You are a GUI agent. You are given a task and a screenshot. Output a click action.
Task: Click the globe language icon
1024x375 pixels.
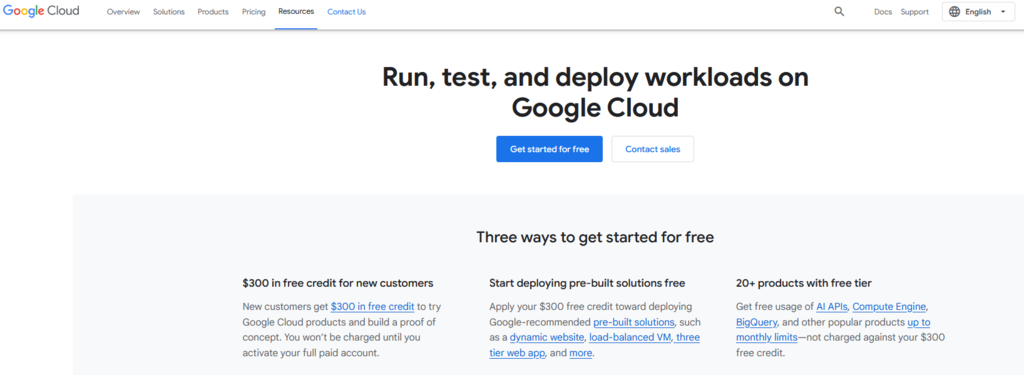(x=955, y=12)
